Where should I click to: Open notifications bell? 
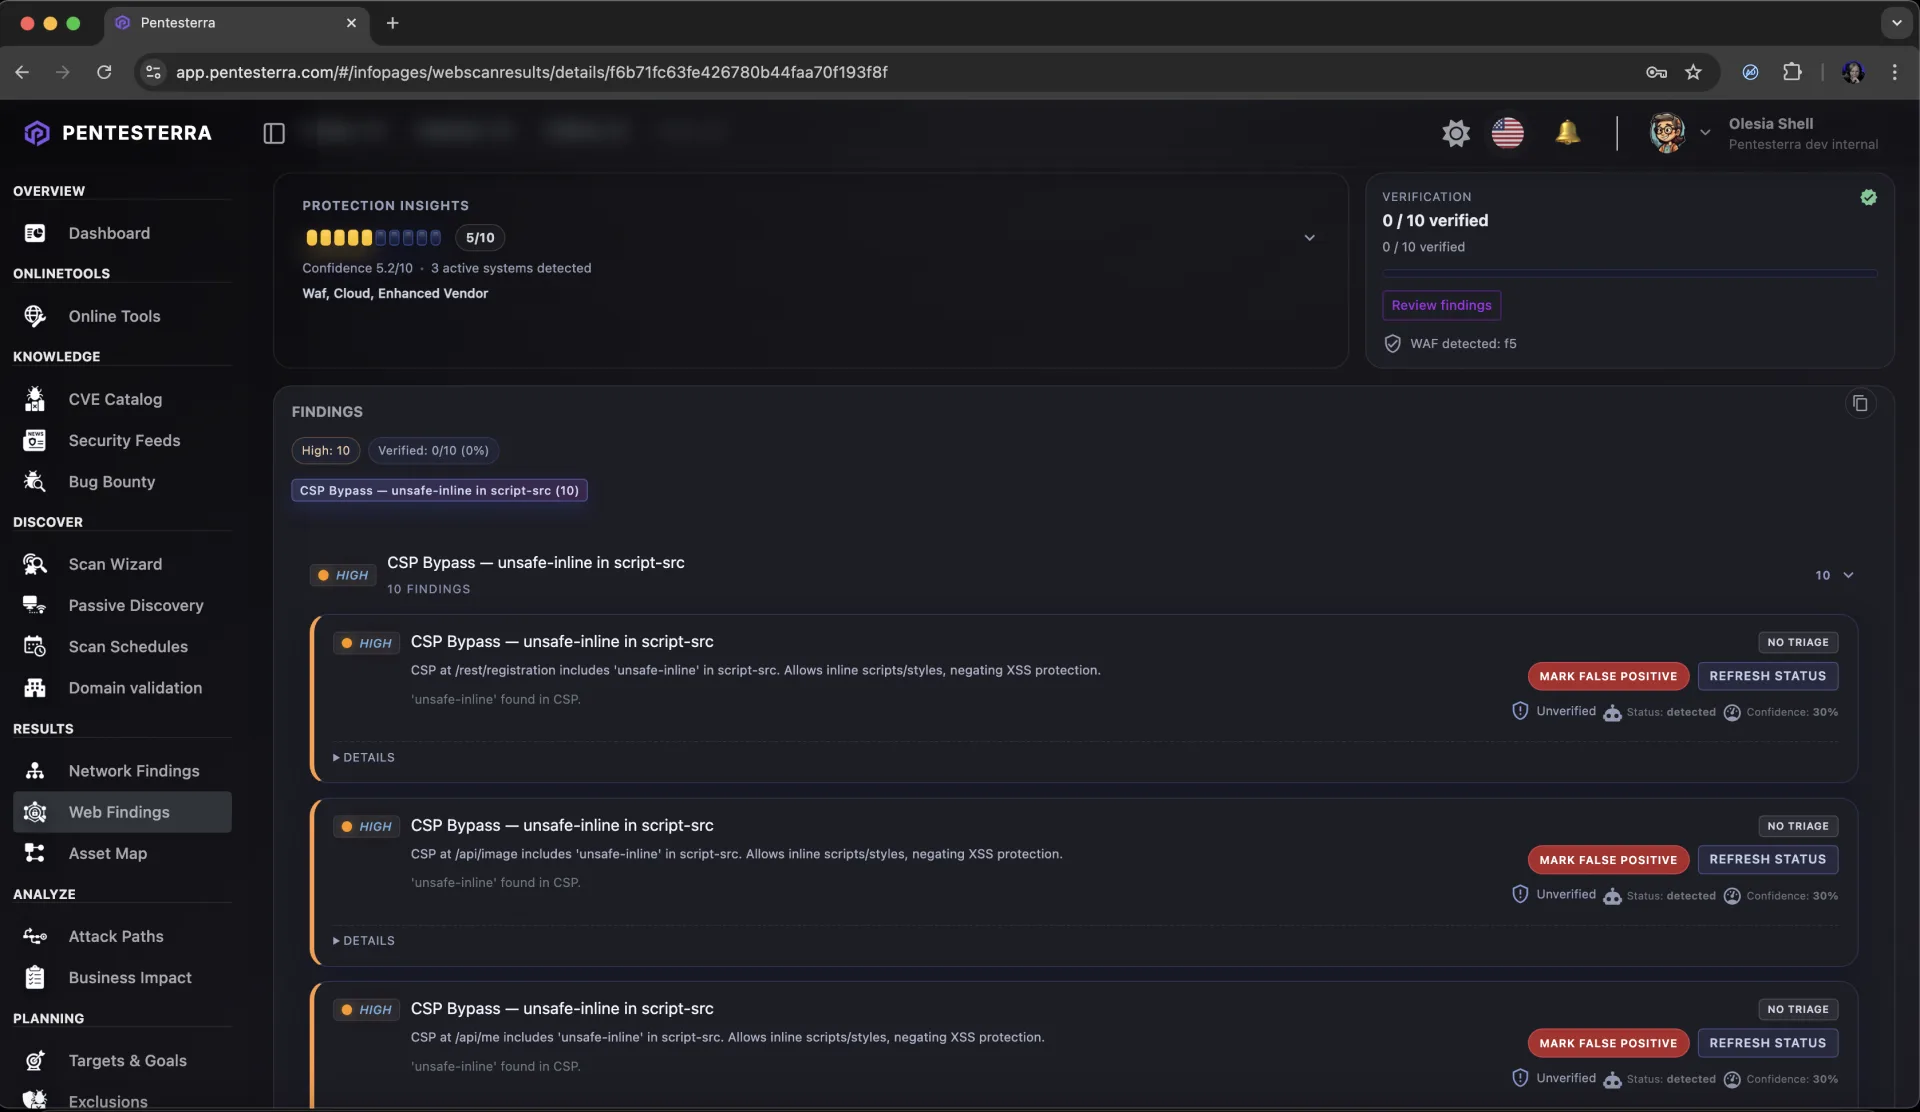(1567, 133)
